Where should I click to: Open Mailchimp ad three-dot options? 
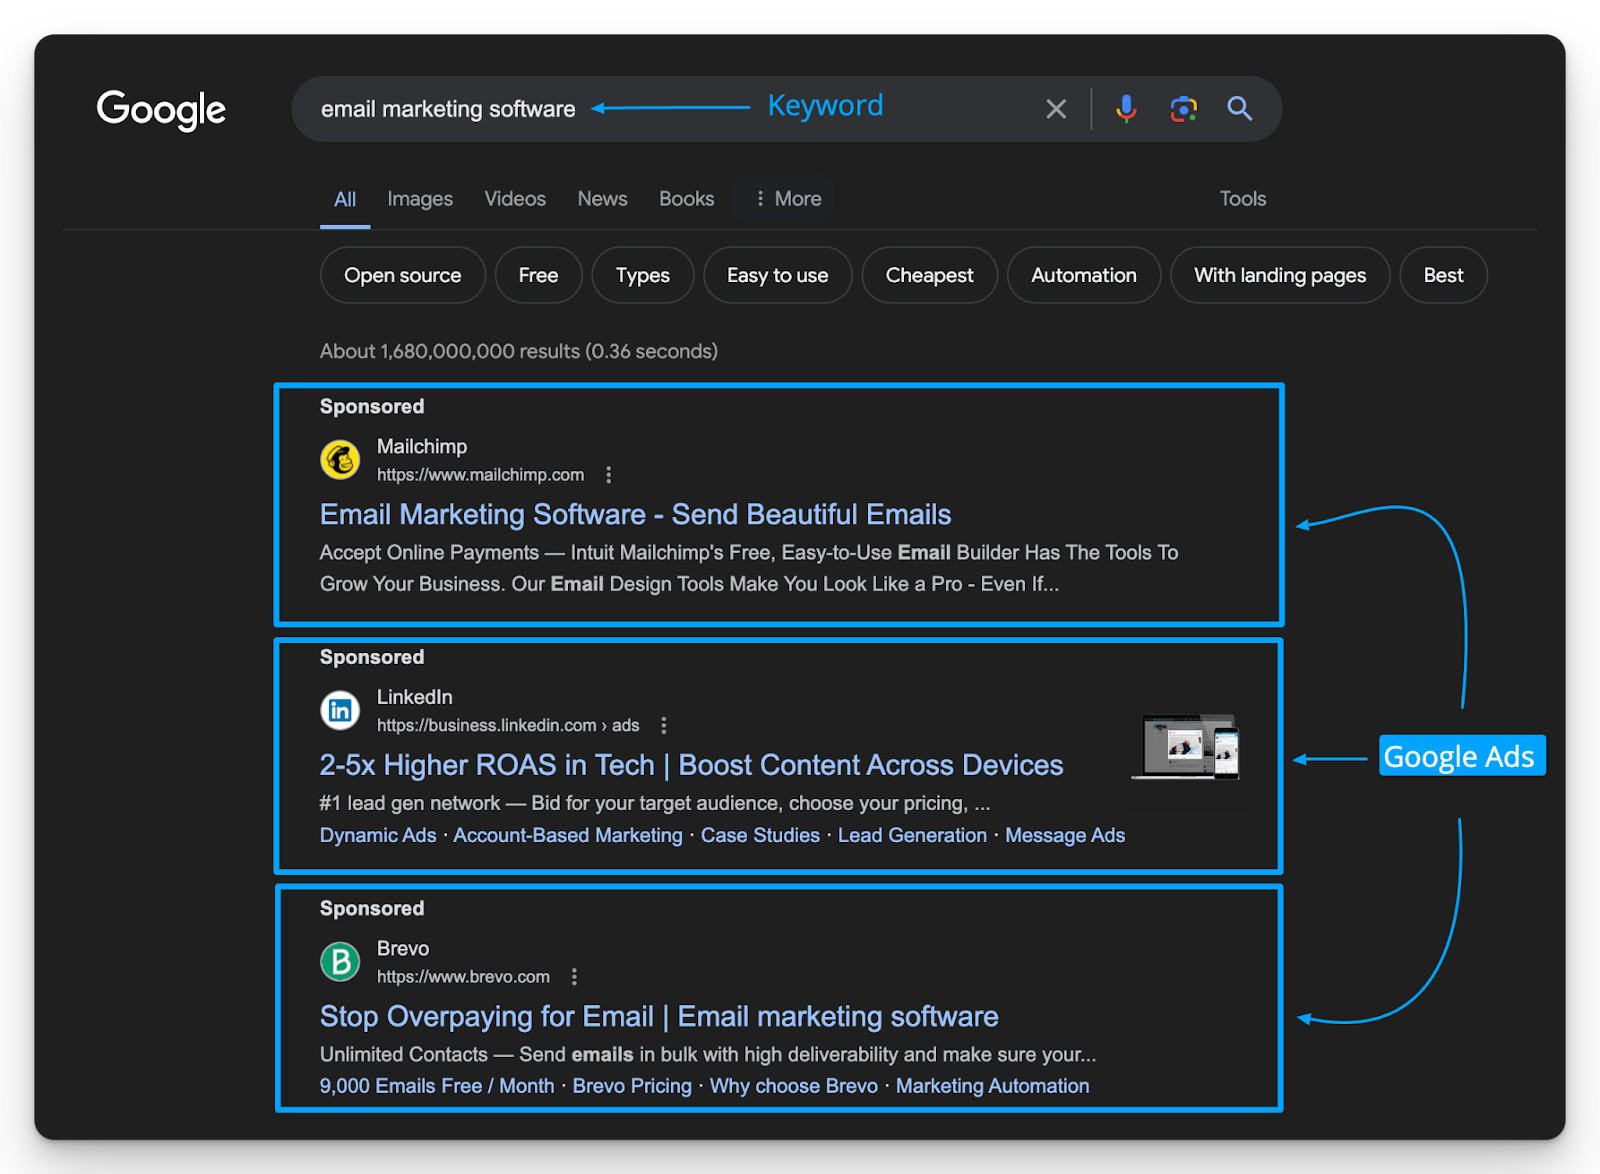pos(609,475)
